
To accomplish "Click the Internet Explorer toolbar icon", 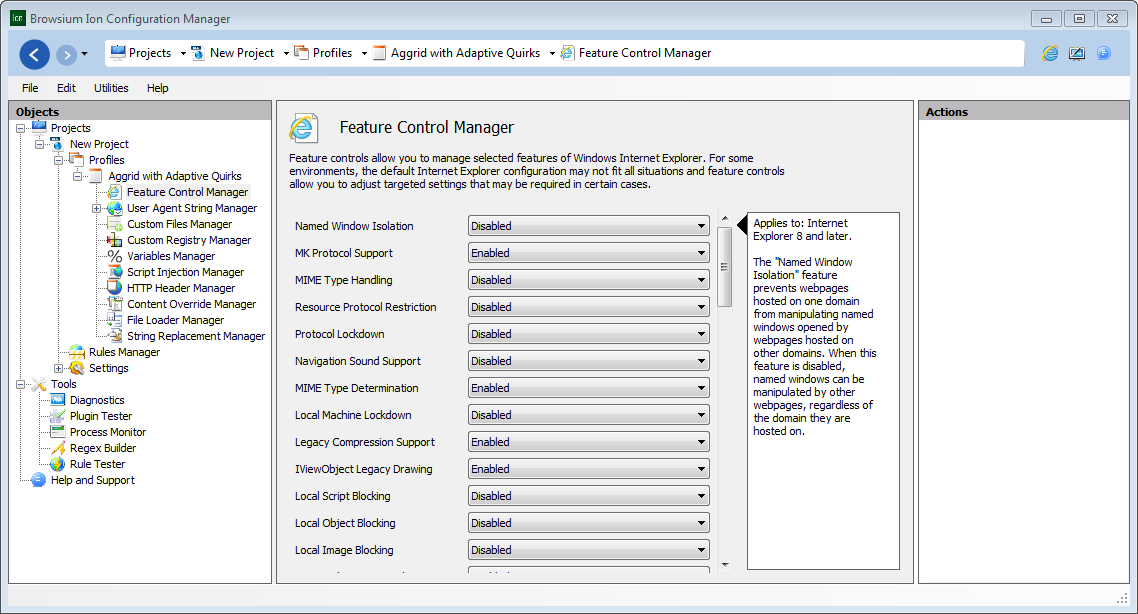I will tap(1049, 53).
